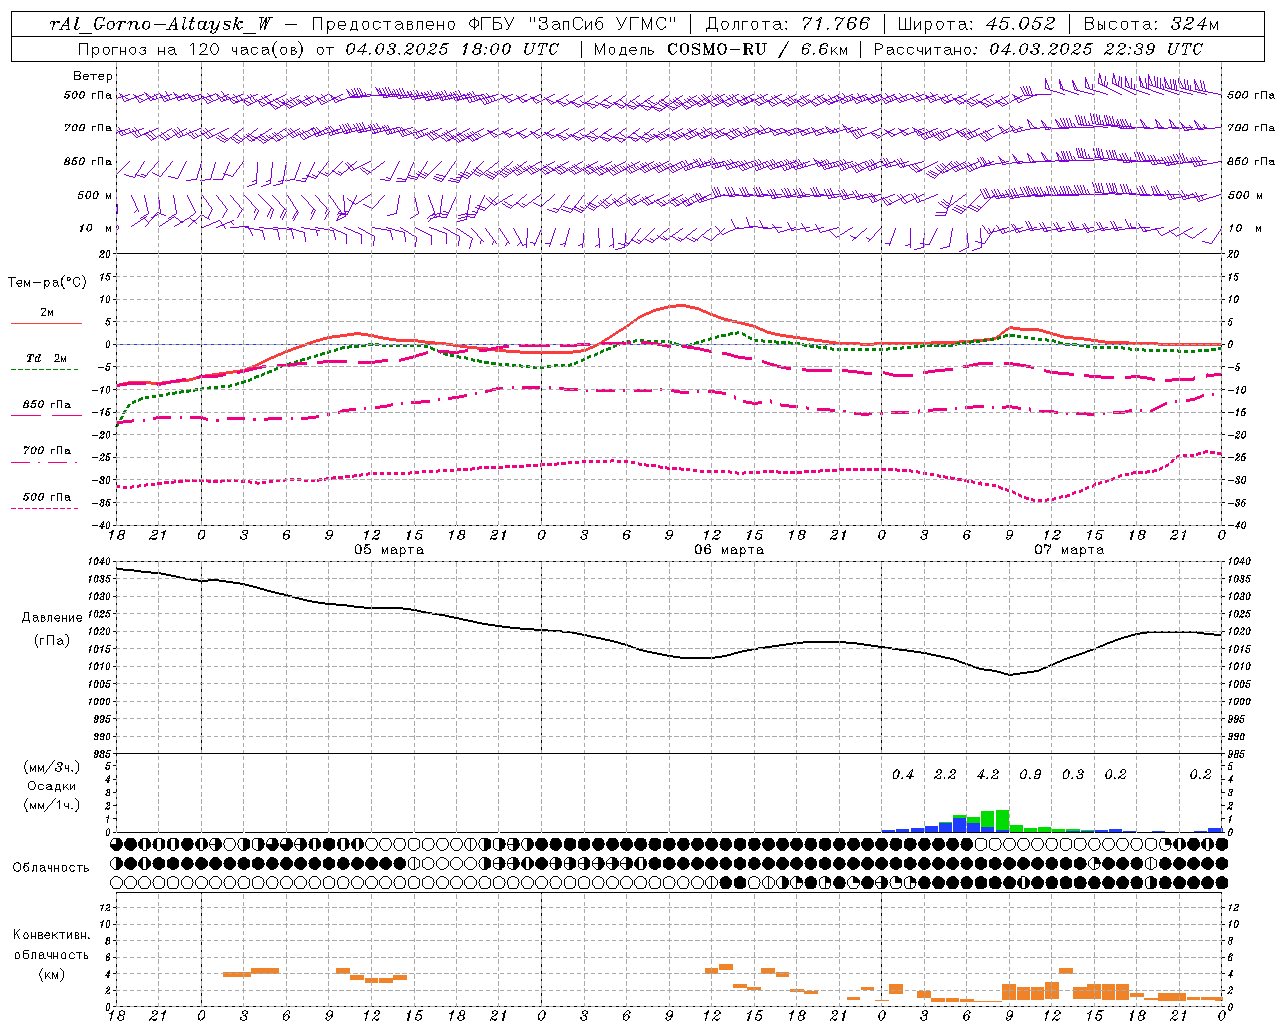This screenshot has width=1280, height=1024.
Task: Click the 05 марта date label
Action: tap(389, 550)
